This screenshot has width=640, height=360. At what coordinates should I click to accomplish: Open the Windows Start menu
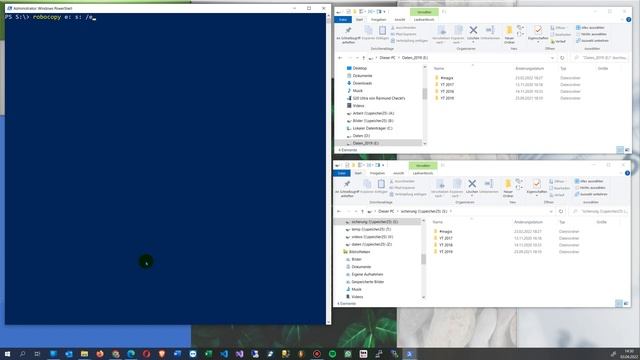7,354
